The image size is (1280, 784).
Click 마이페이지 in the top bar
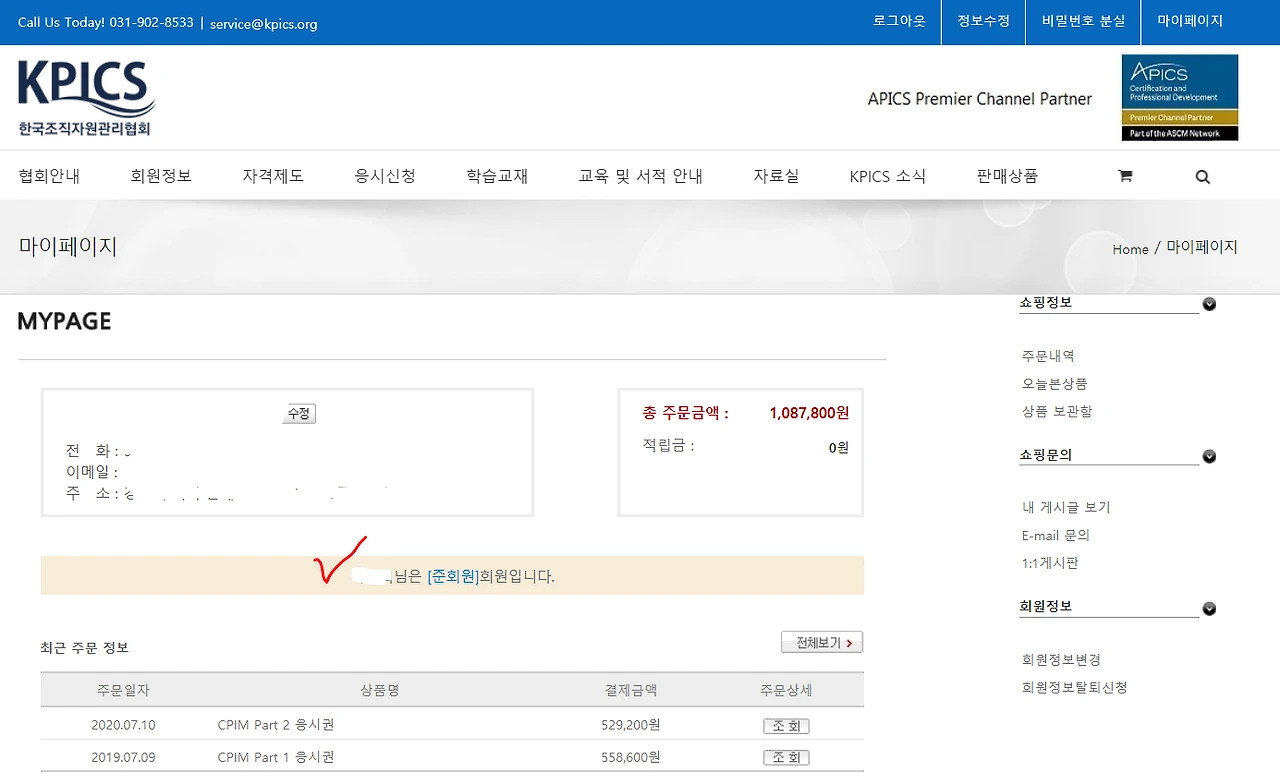[1190, 21]
